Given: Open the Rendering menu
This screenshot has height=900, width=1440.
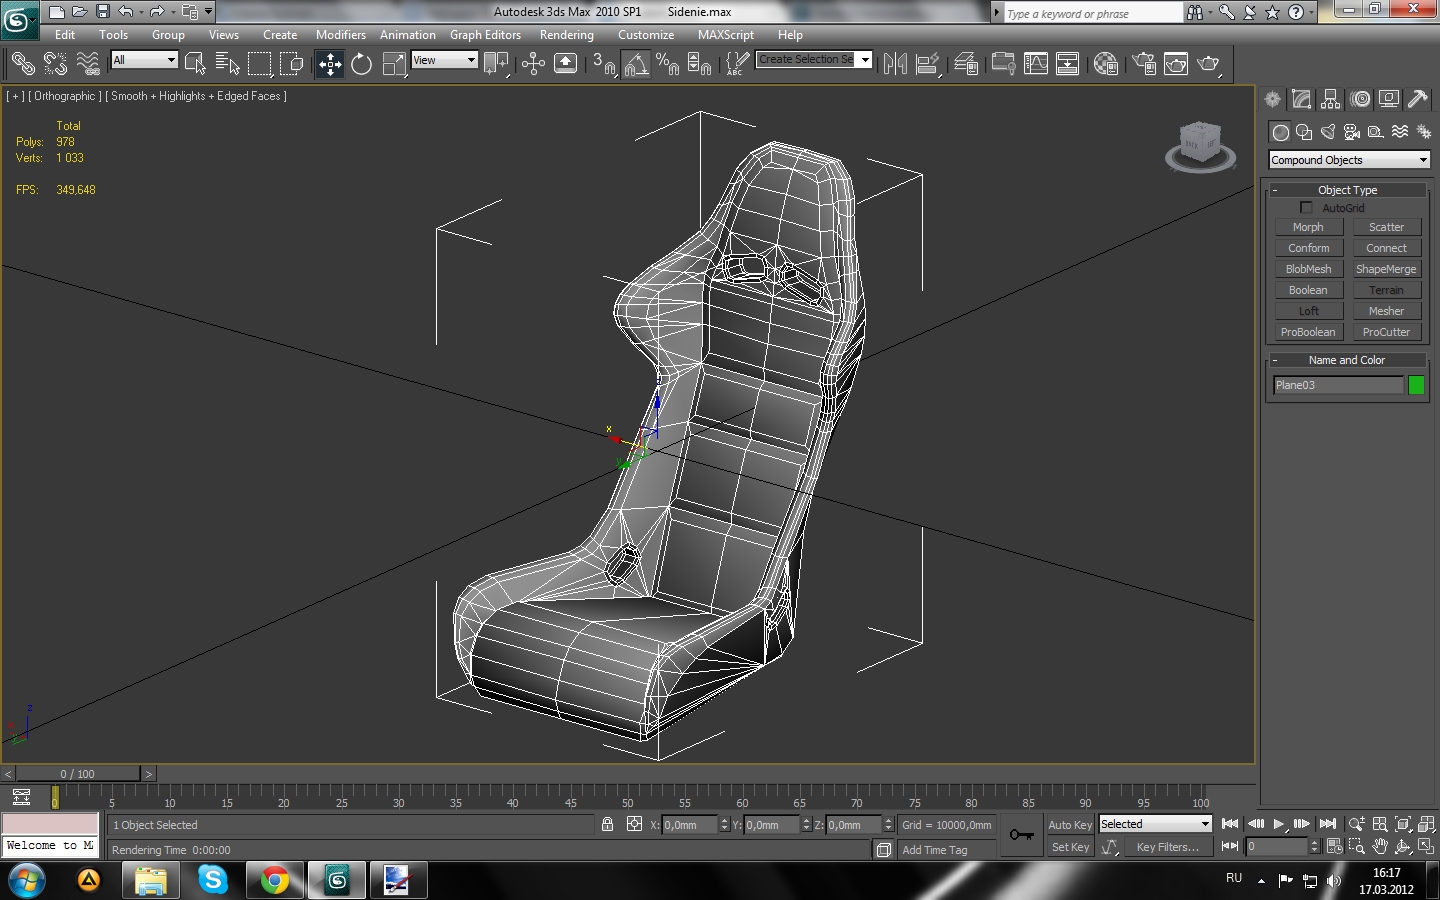Looking at the screenshot, I should click(566, 35).
